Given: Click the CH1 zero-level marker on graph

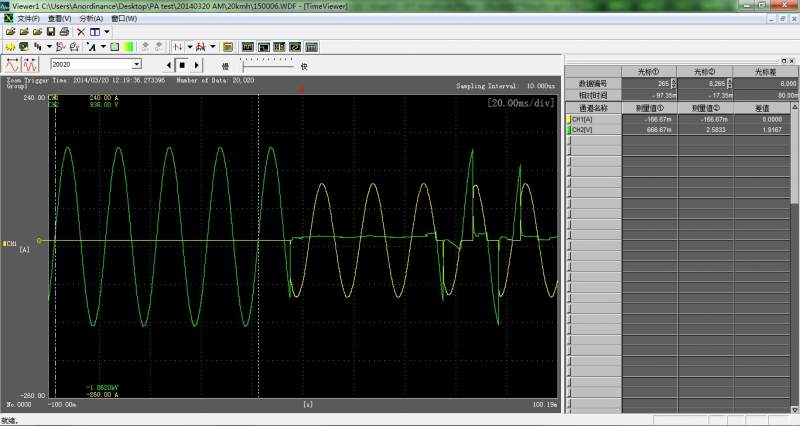Looking at the screenshot, I should click(x=40, y=240).
